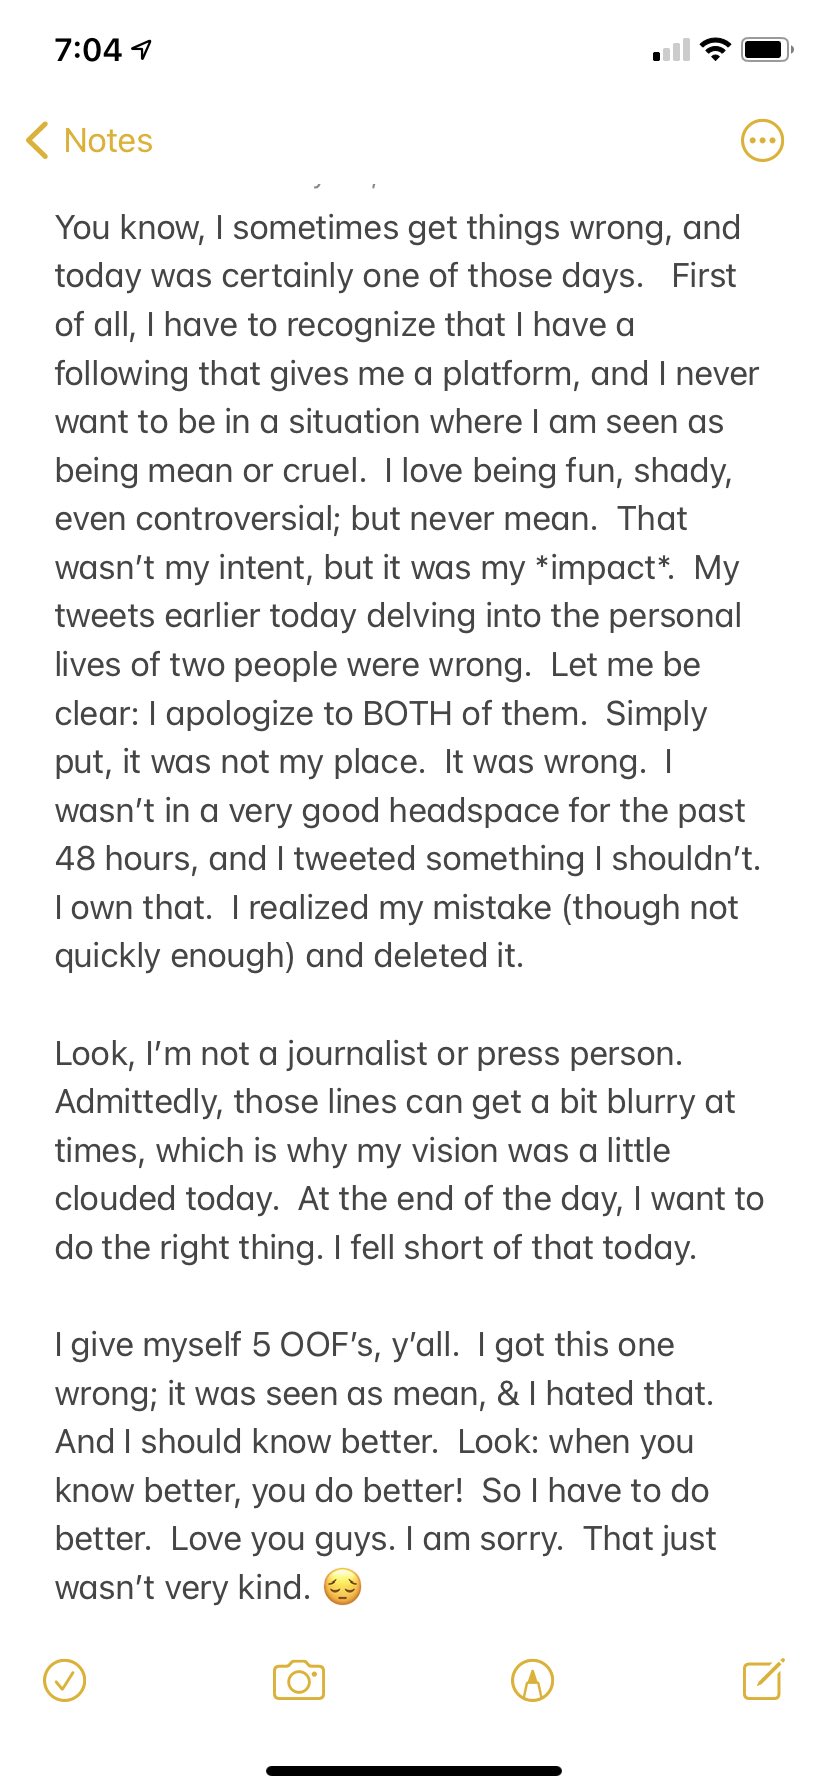This screenshot has width=828, height=1792.
Task: Start the markup pen tool
Action: coord(532,1680)
